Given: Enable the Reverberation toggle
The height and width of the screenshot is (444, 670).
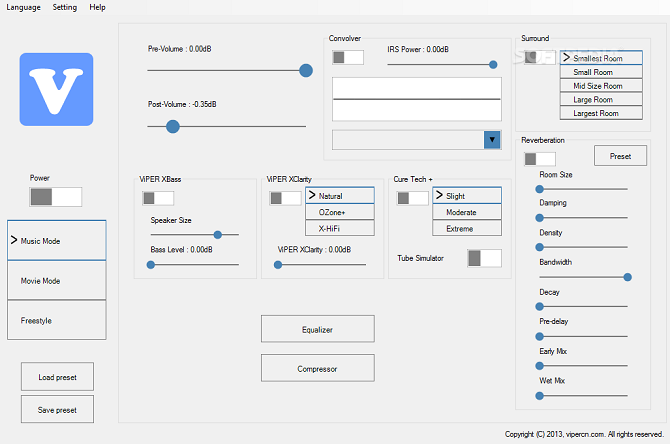Looking at the screenshot, I should click(540, 158).
